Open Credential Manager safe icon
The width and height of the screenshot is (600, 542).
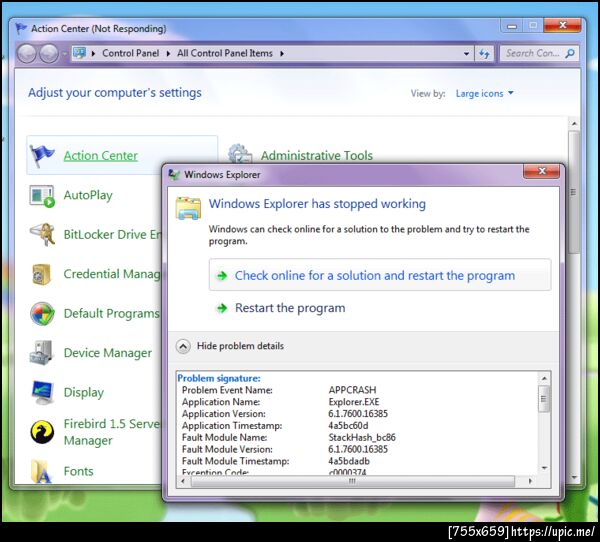pyautogui.click(x=41, y=274)
